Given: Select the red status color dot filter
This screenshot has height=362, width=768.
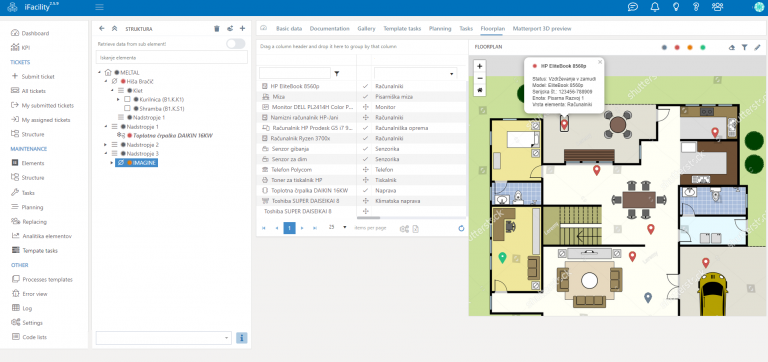Looking at the screenshot, I should (x=677, y=48).
